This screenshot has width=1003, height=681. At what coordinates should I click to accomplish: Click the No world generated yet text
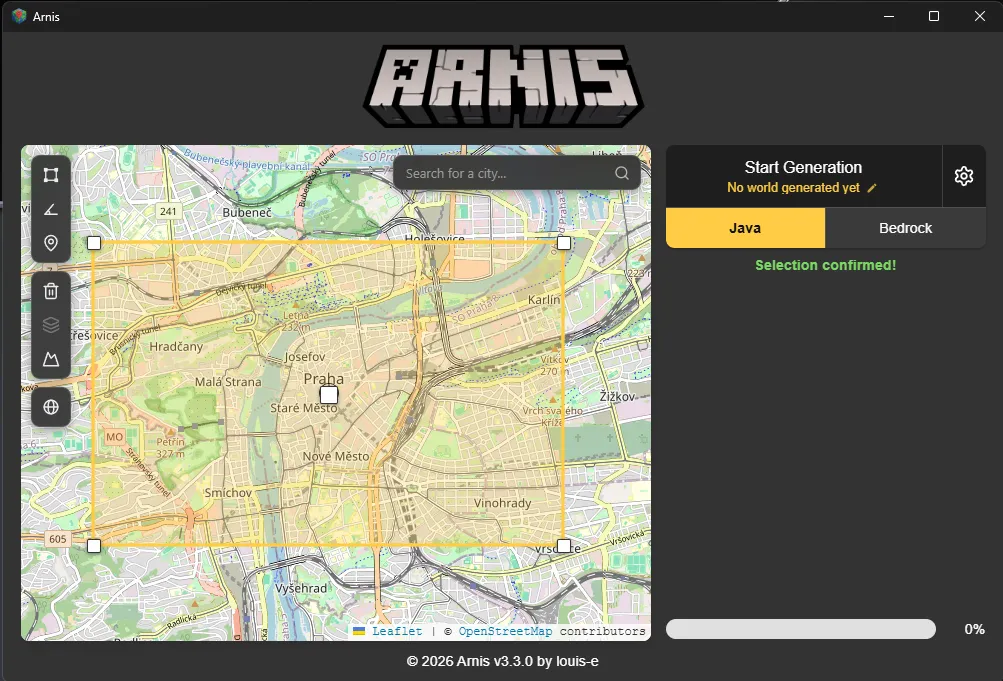pyautogui.click(x=793, y=187)
